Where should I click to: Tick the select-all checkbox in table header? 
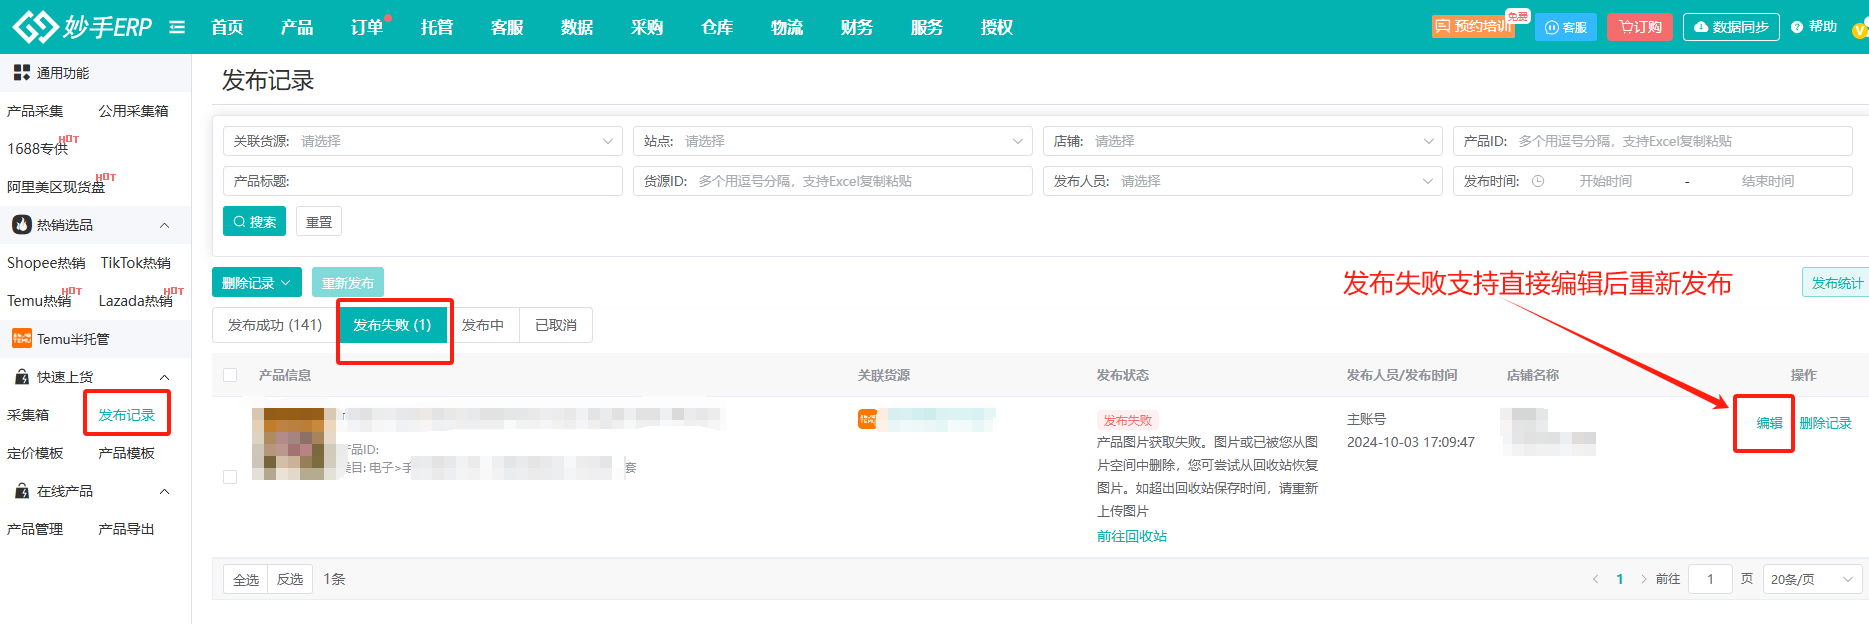coord(230,375)
